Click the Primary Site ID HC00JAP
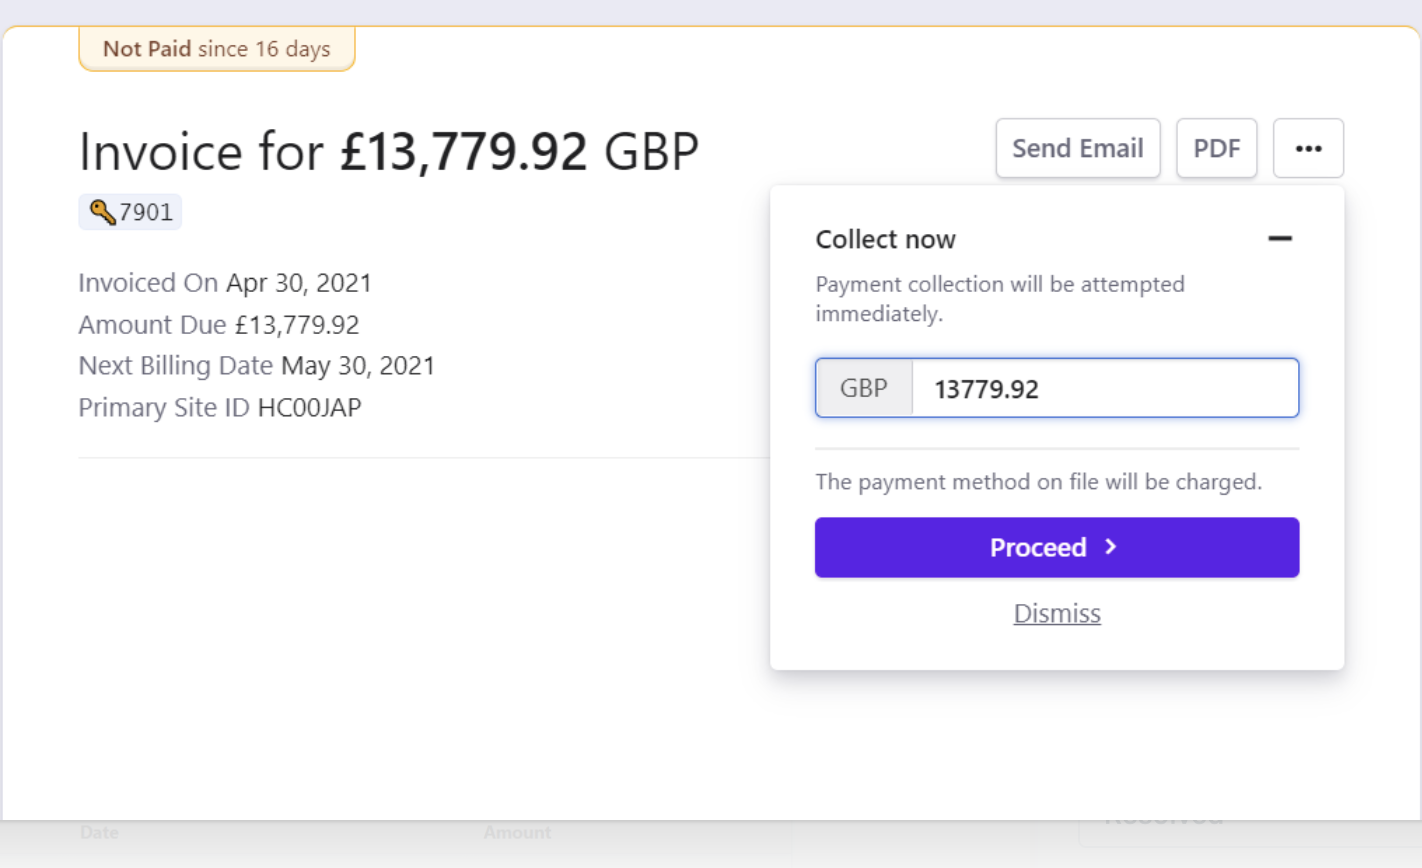This screenshot has width=1422, height=868. point(309,408)
